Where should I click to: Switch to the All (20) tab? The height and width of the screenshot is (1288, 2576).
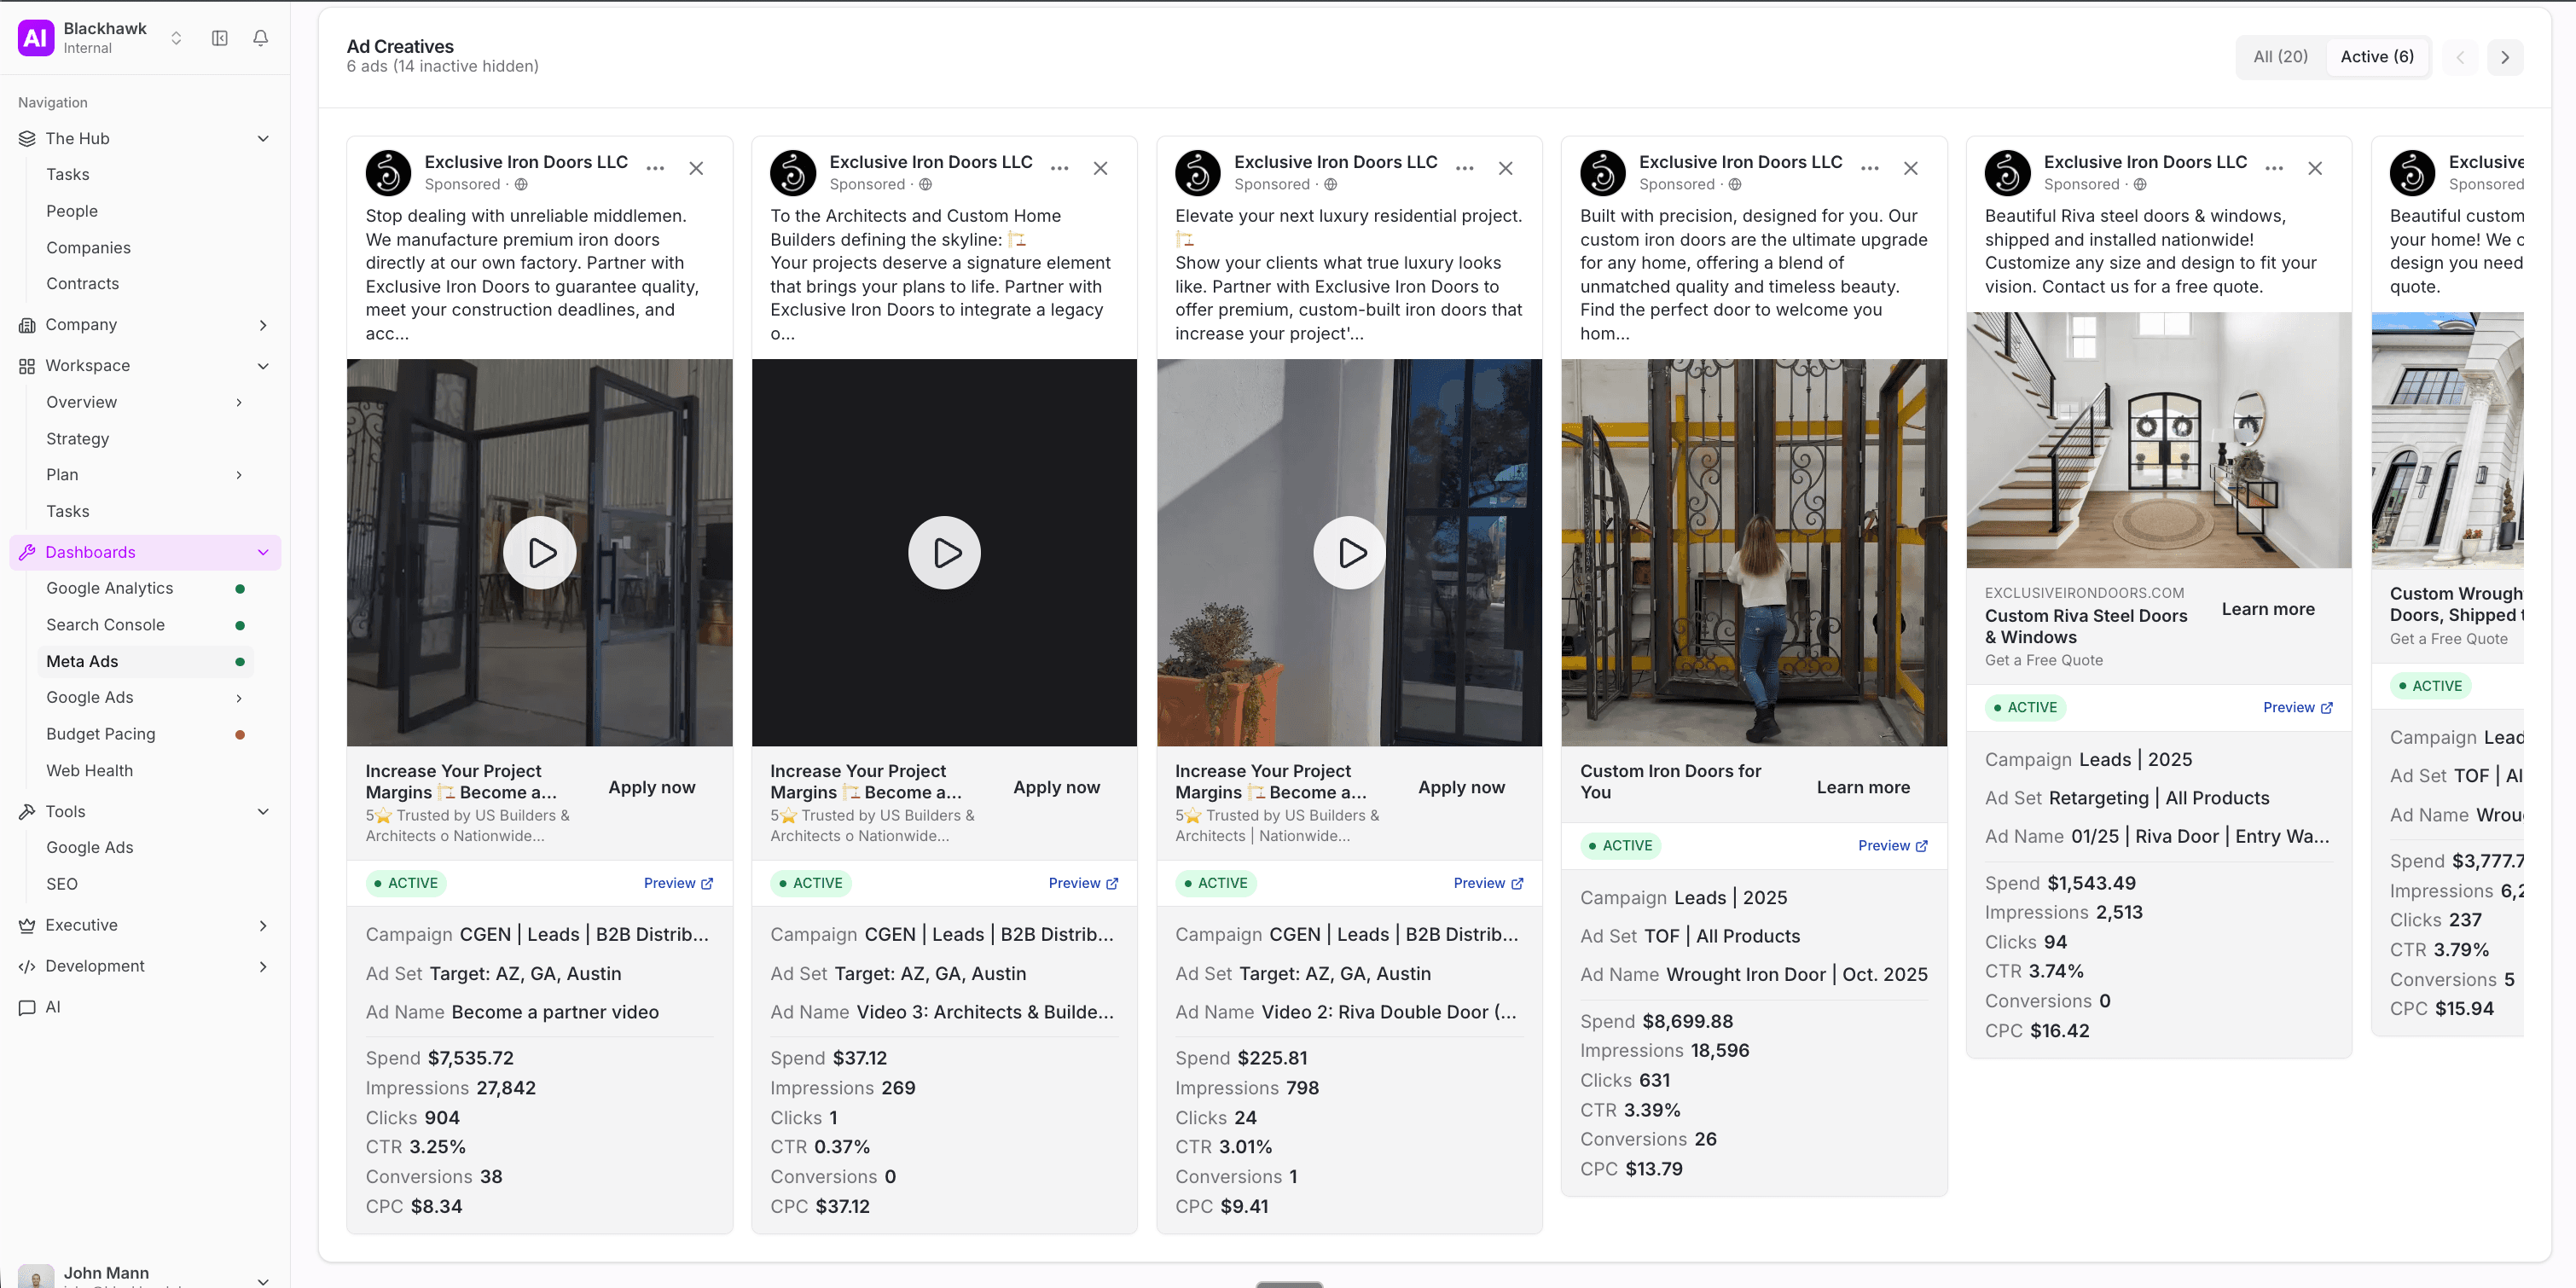[2280, 57]
